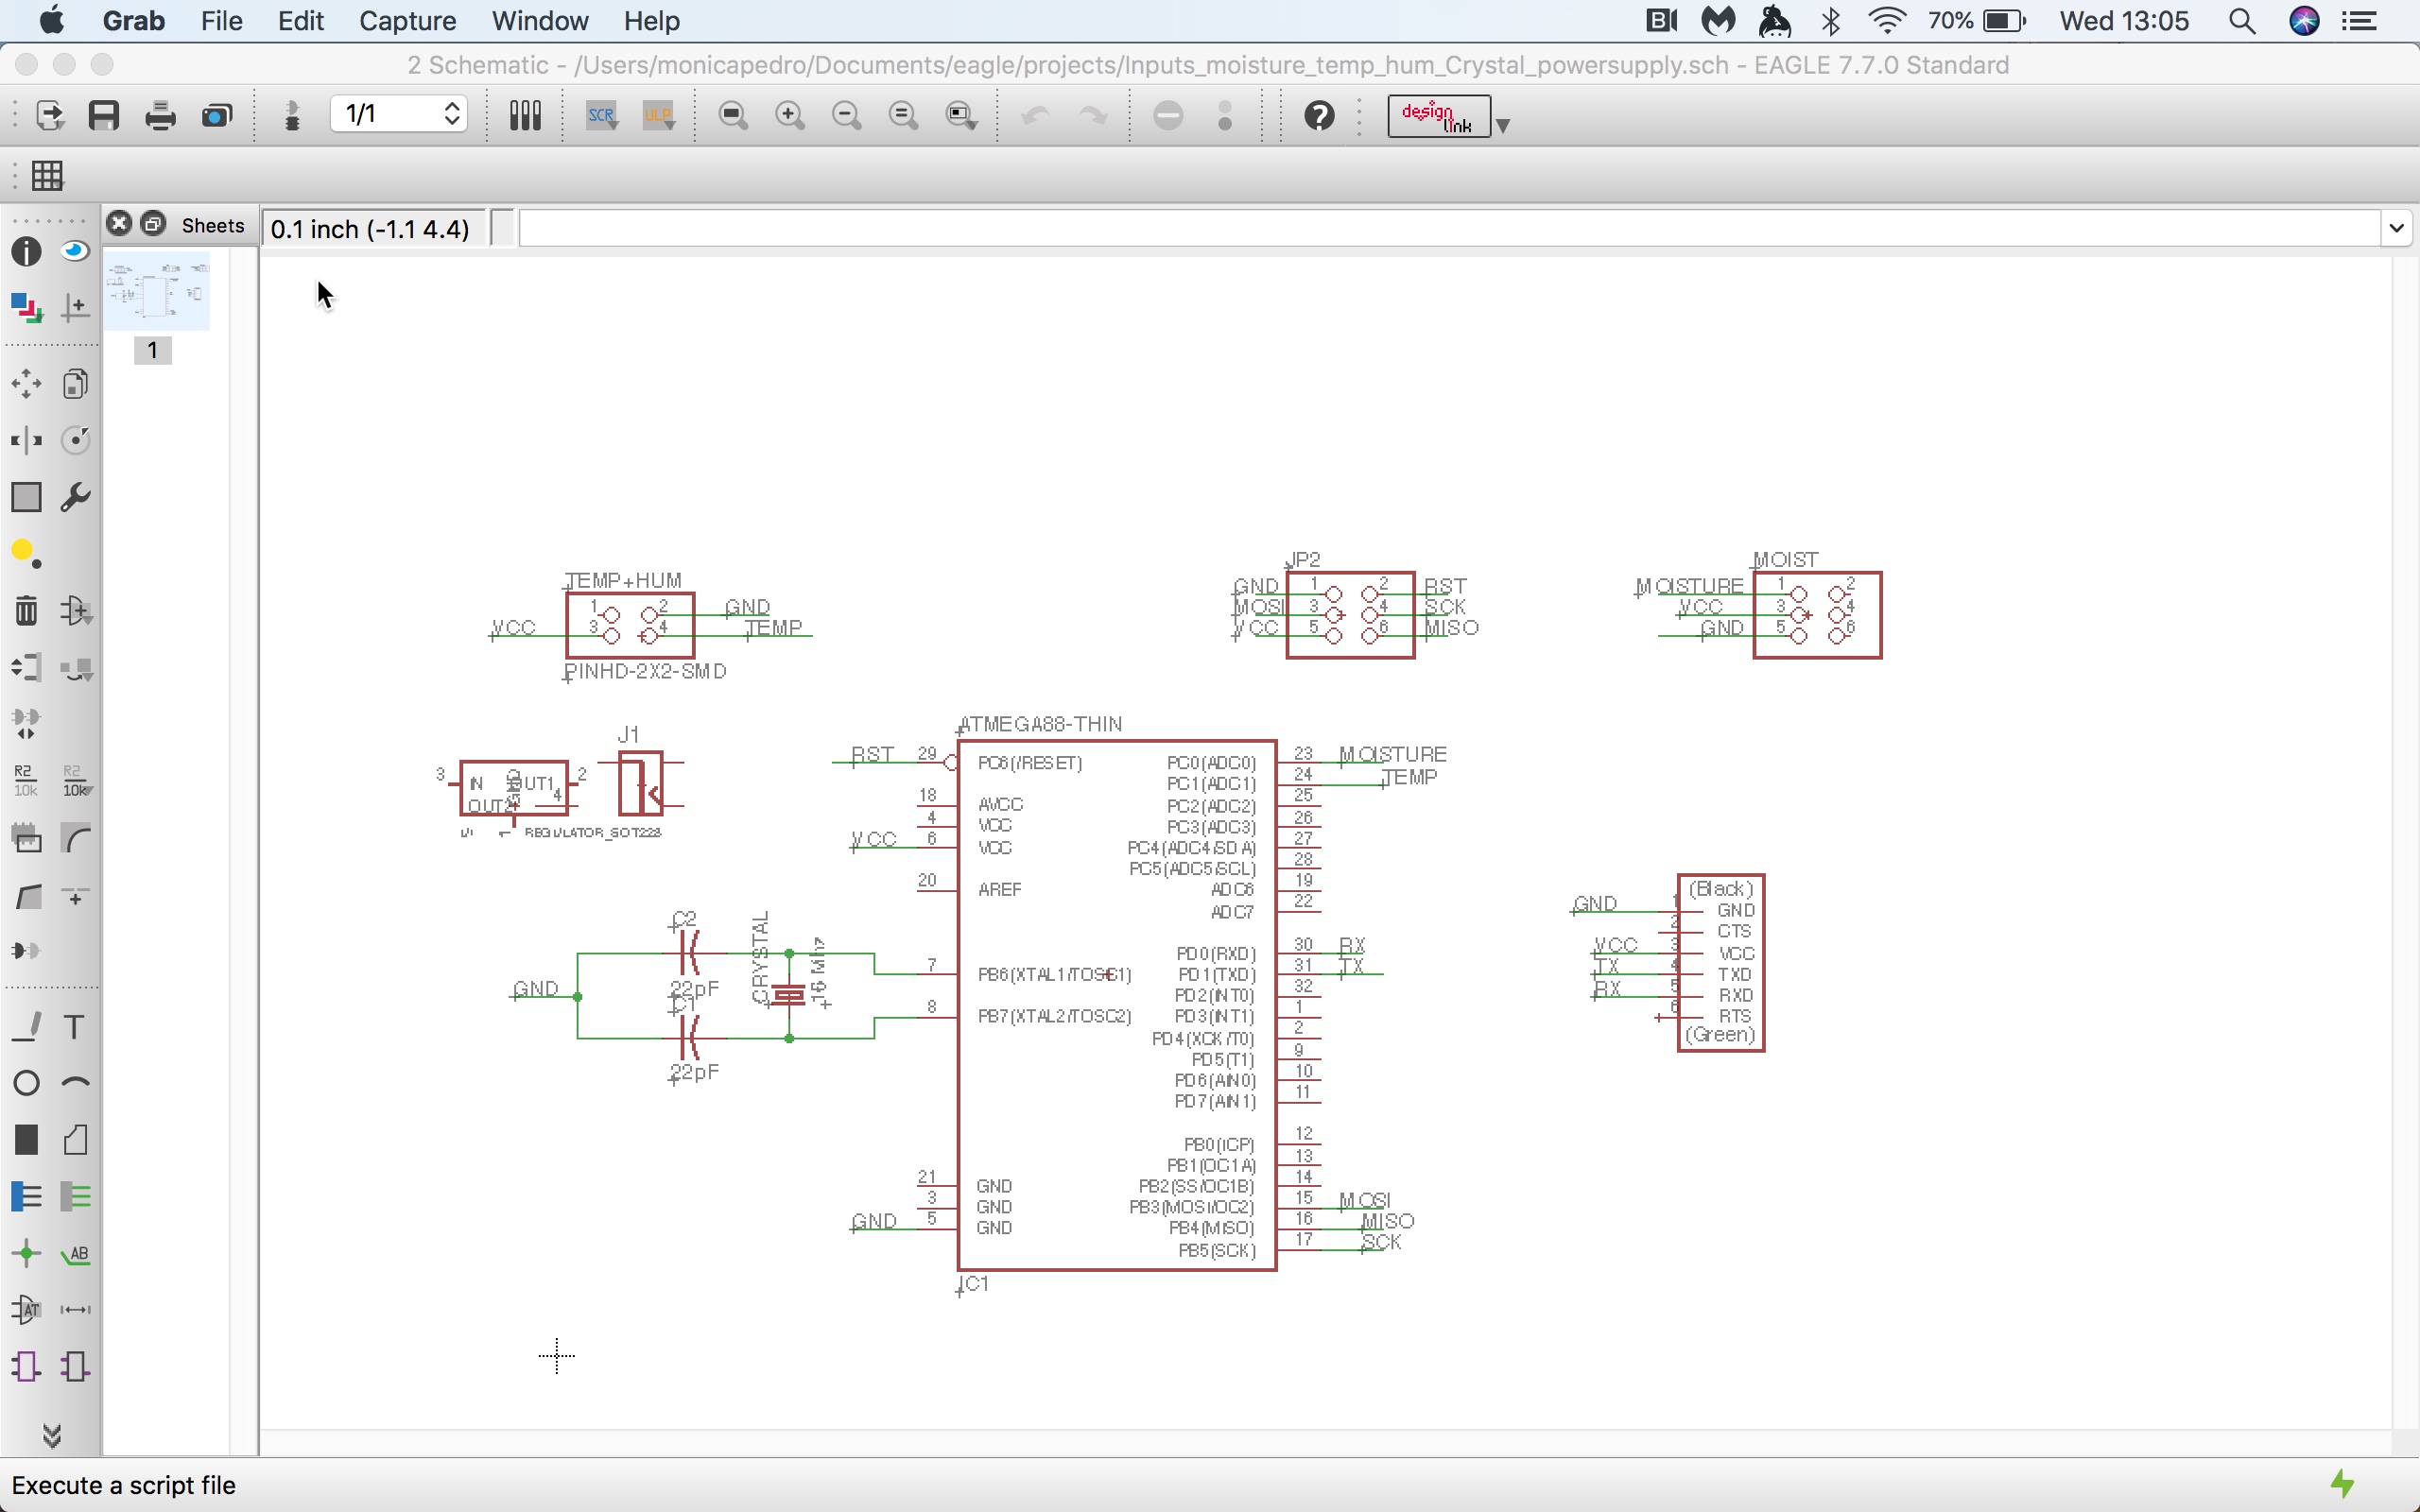Image resolution: width=2420 pixels, height=1512 pixels.
Task: Open the sheet selector 1/1 combo box
Action: coord(399,114)
